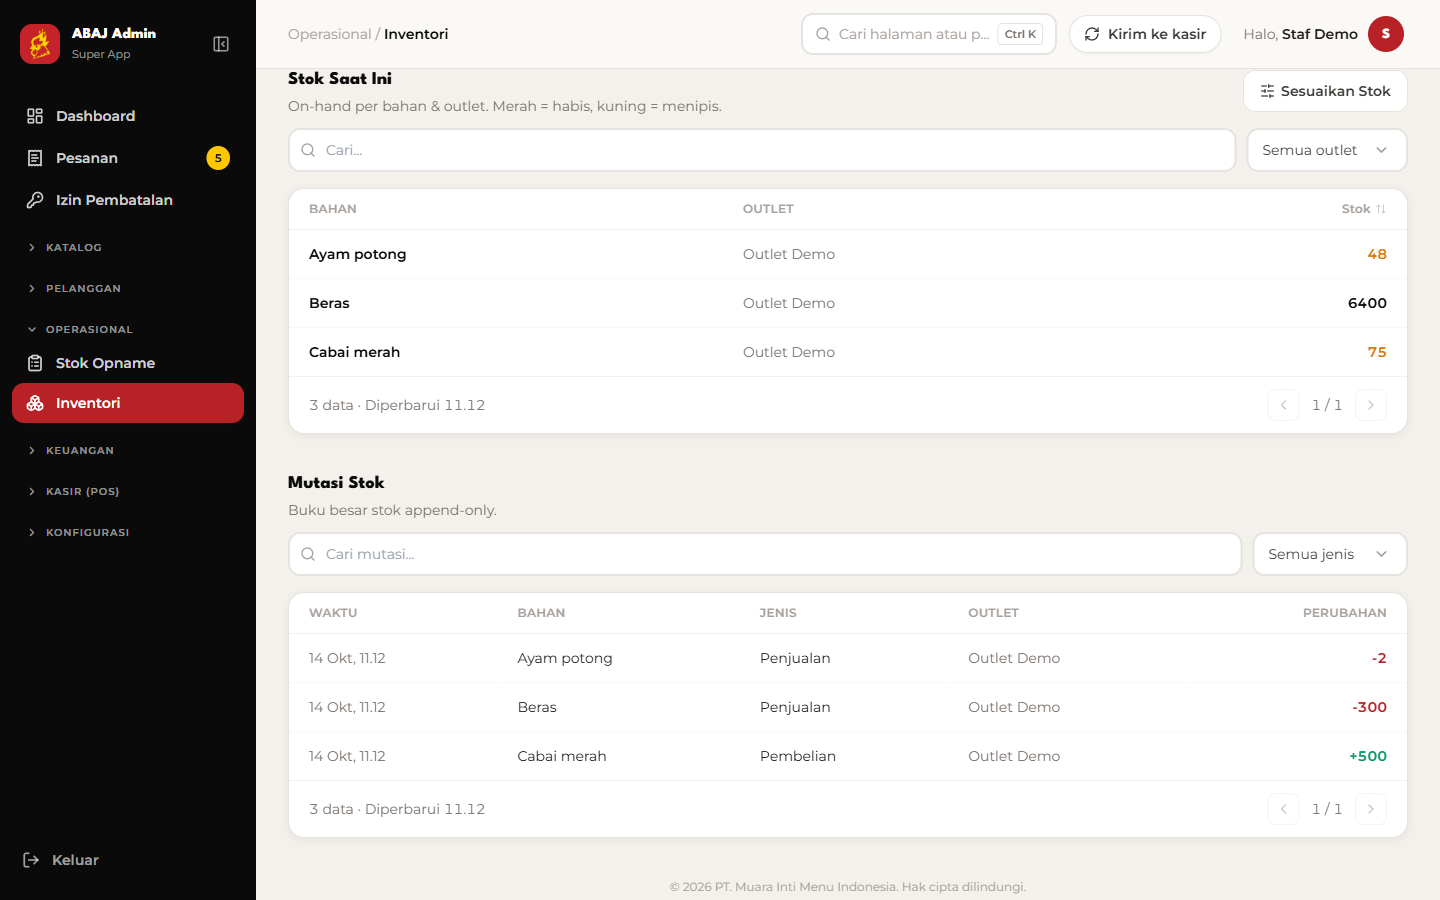The width and height of the screenshot is (1440, 900).
Task: Click the Sesuaikan Stok sliders icon
Action: pos(1267,91)
